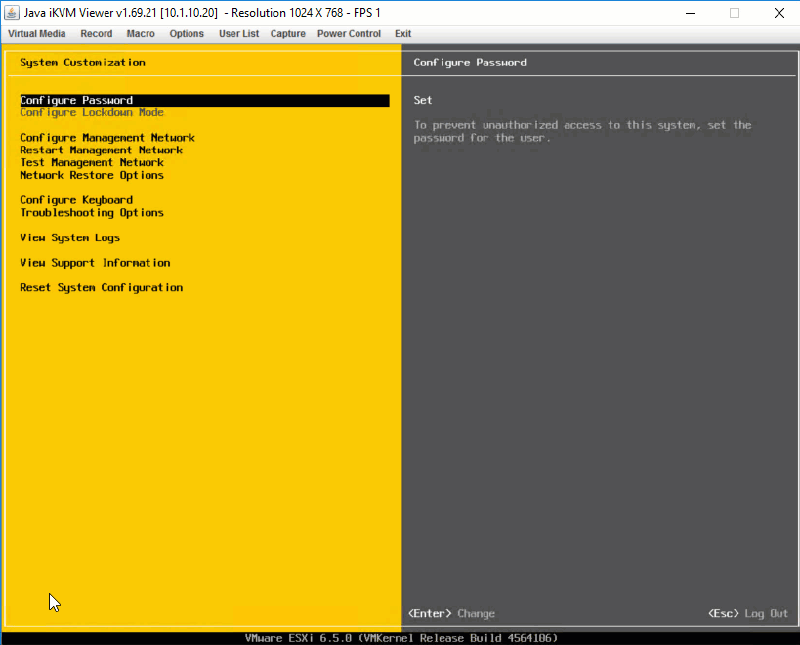Select Configure Password in the console
This screenshot has height=645, width=800.
pos(76,100)
